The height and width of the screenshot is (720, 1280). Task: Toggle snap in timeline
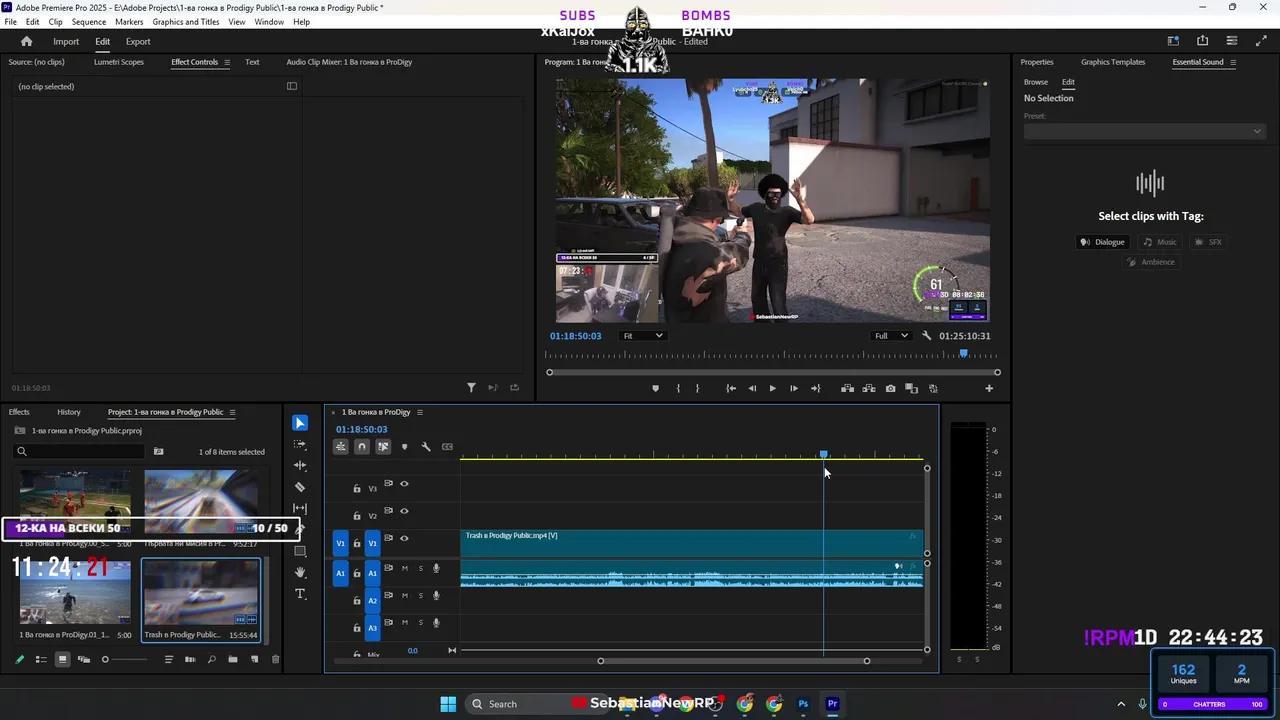click(x=362, y=447)
